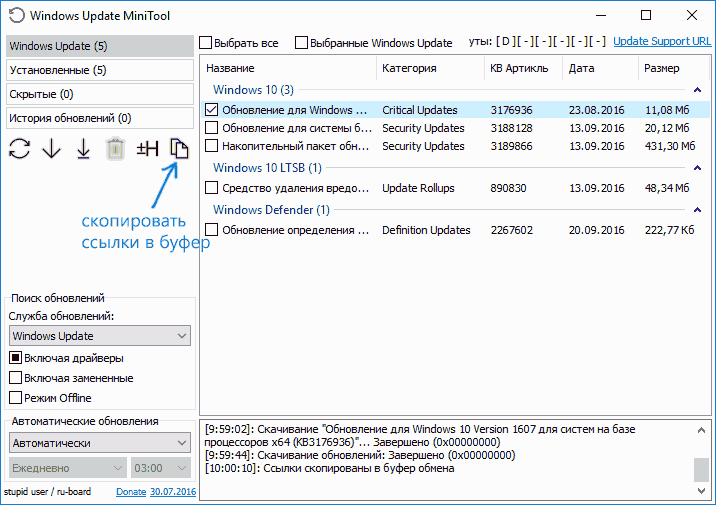Viewport: 716px width, 505px height.
Task: Click the 'Windows 10 (3)' group title
Action: coord(253,90)
